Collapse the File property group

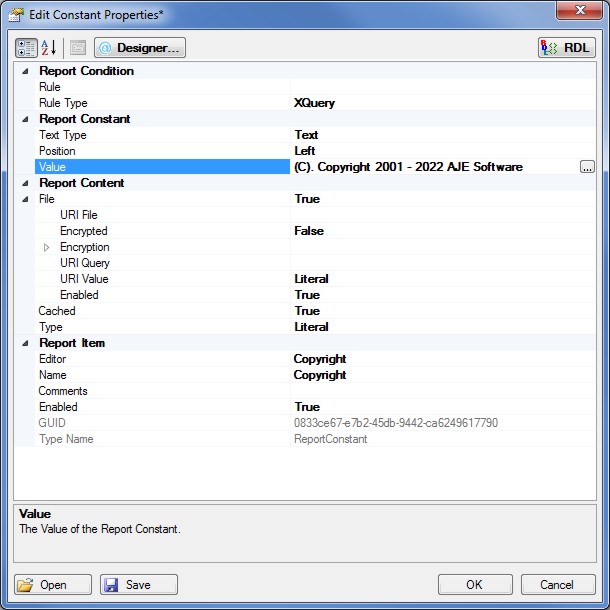(24, 199)
